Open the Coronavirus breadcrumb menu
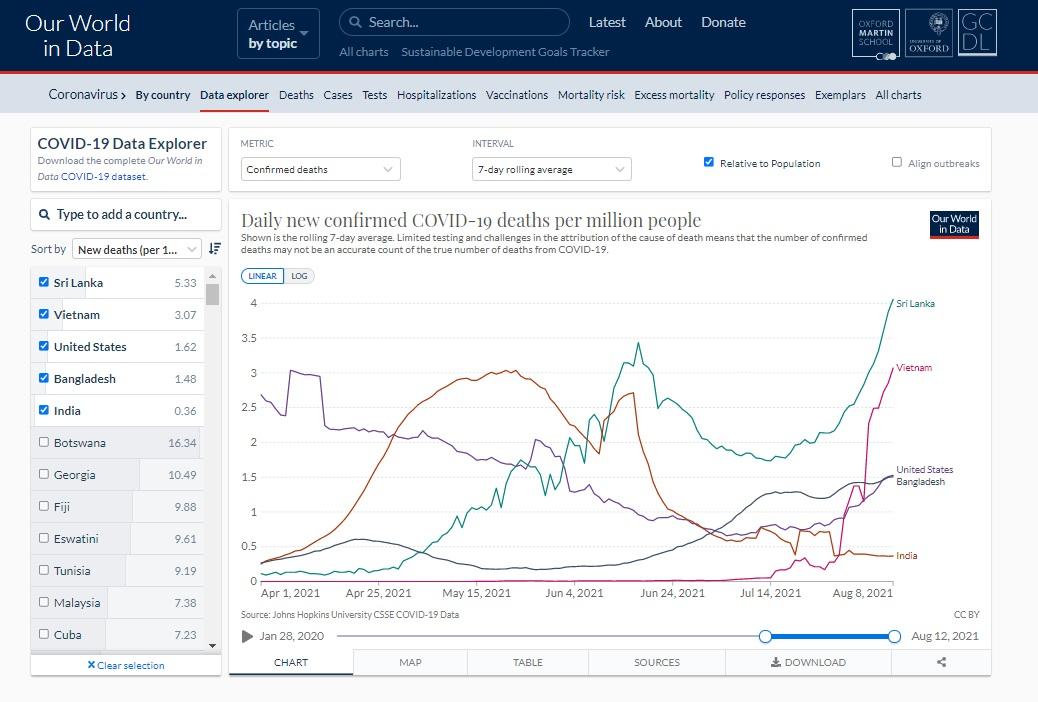 pos(87,95)
